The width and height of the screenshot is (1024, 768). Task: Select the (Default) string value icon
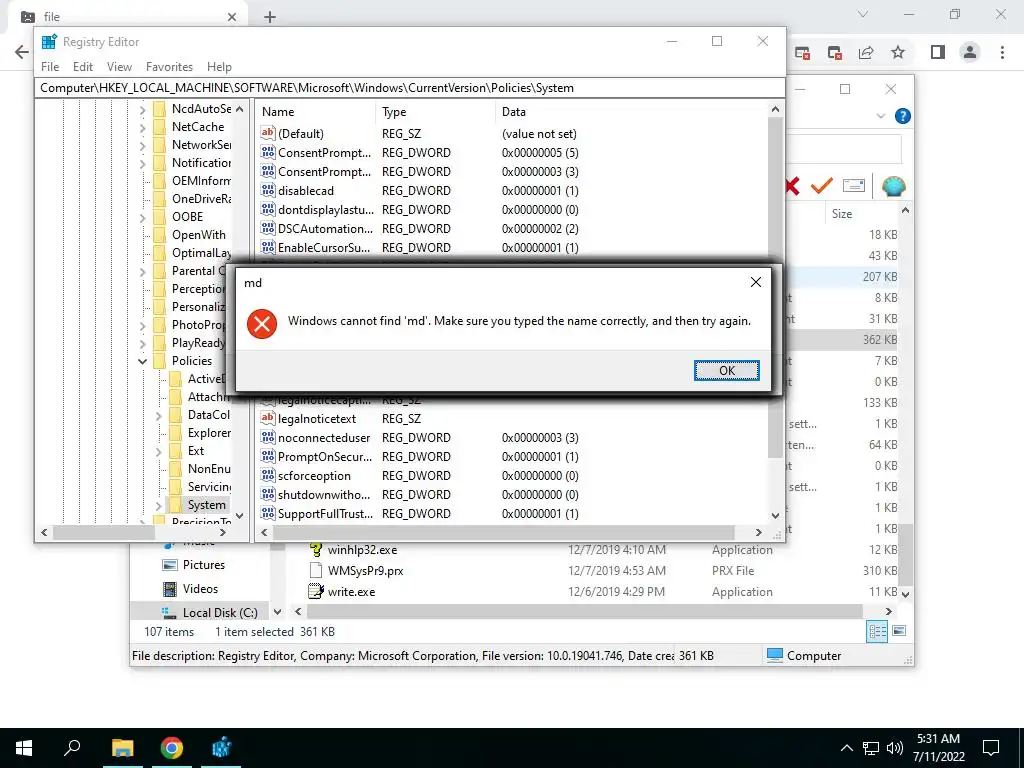pos(267,133)
